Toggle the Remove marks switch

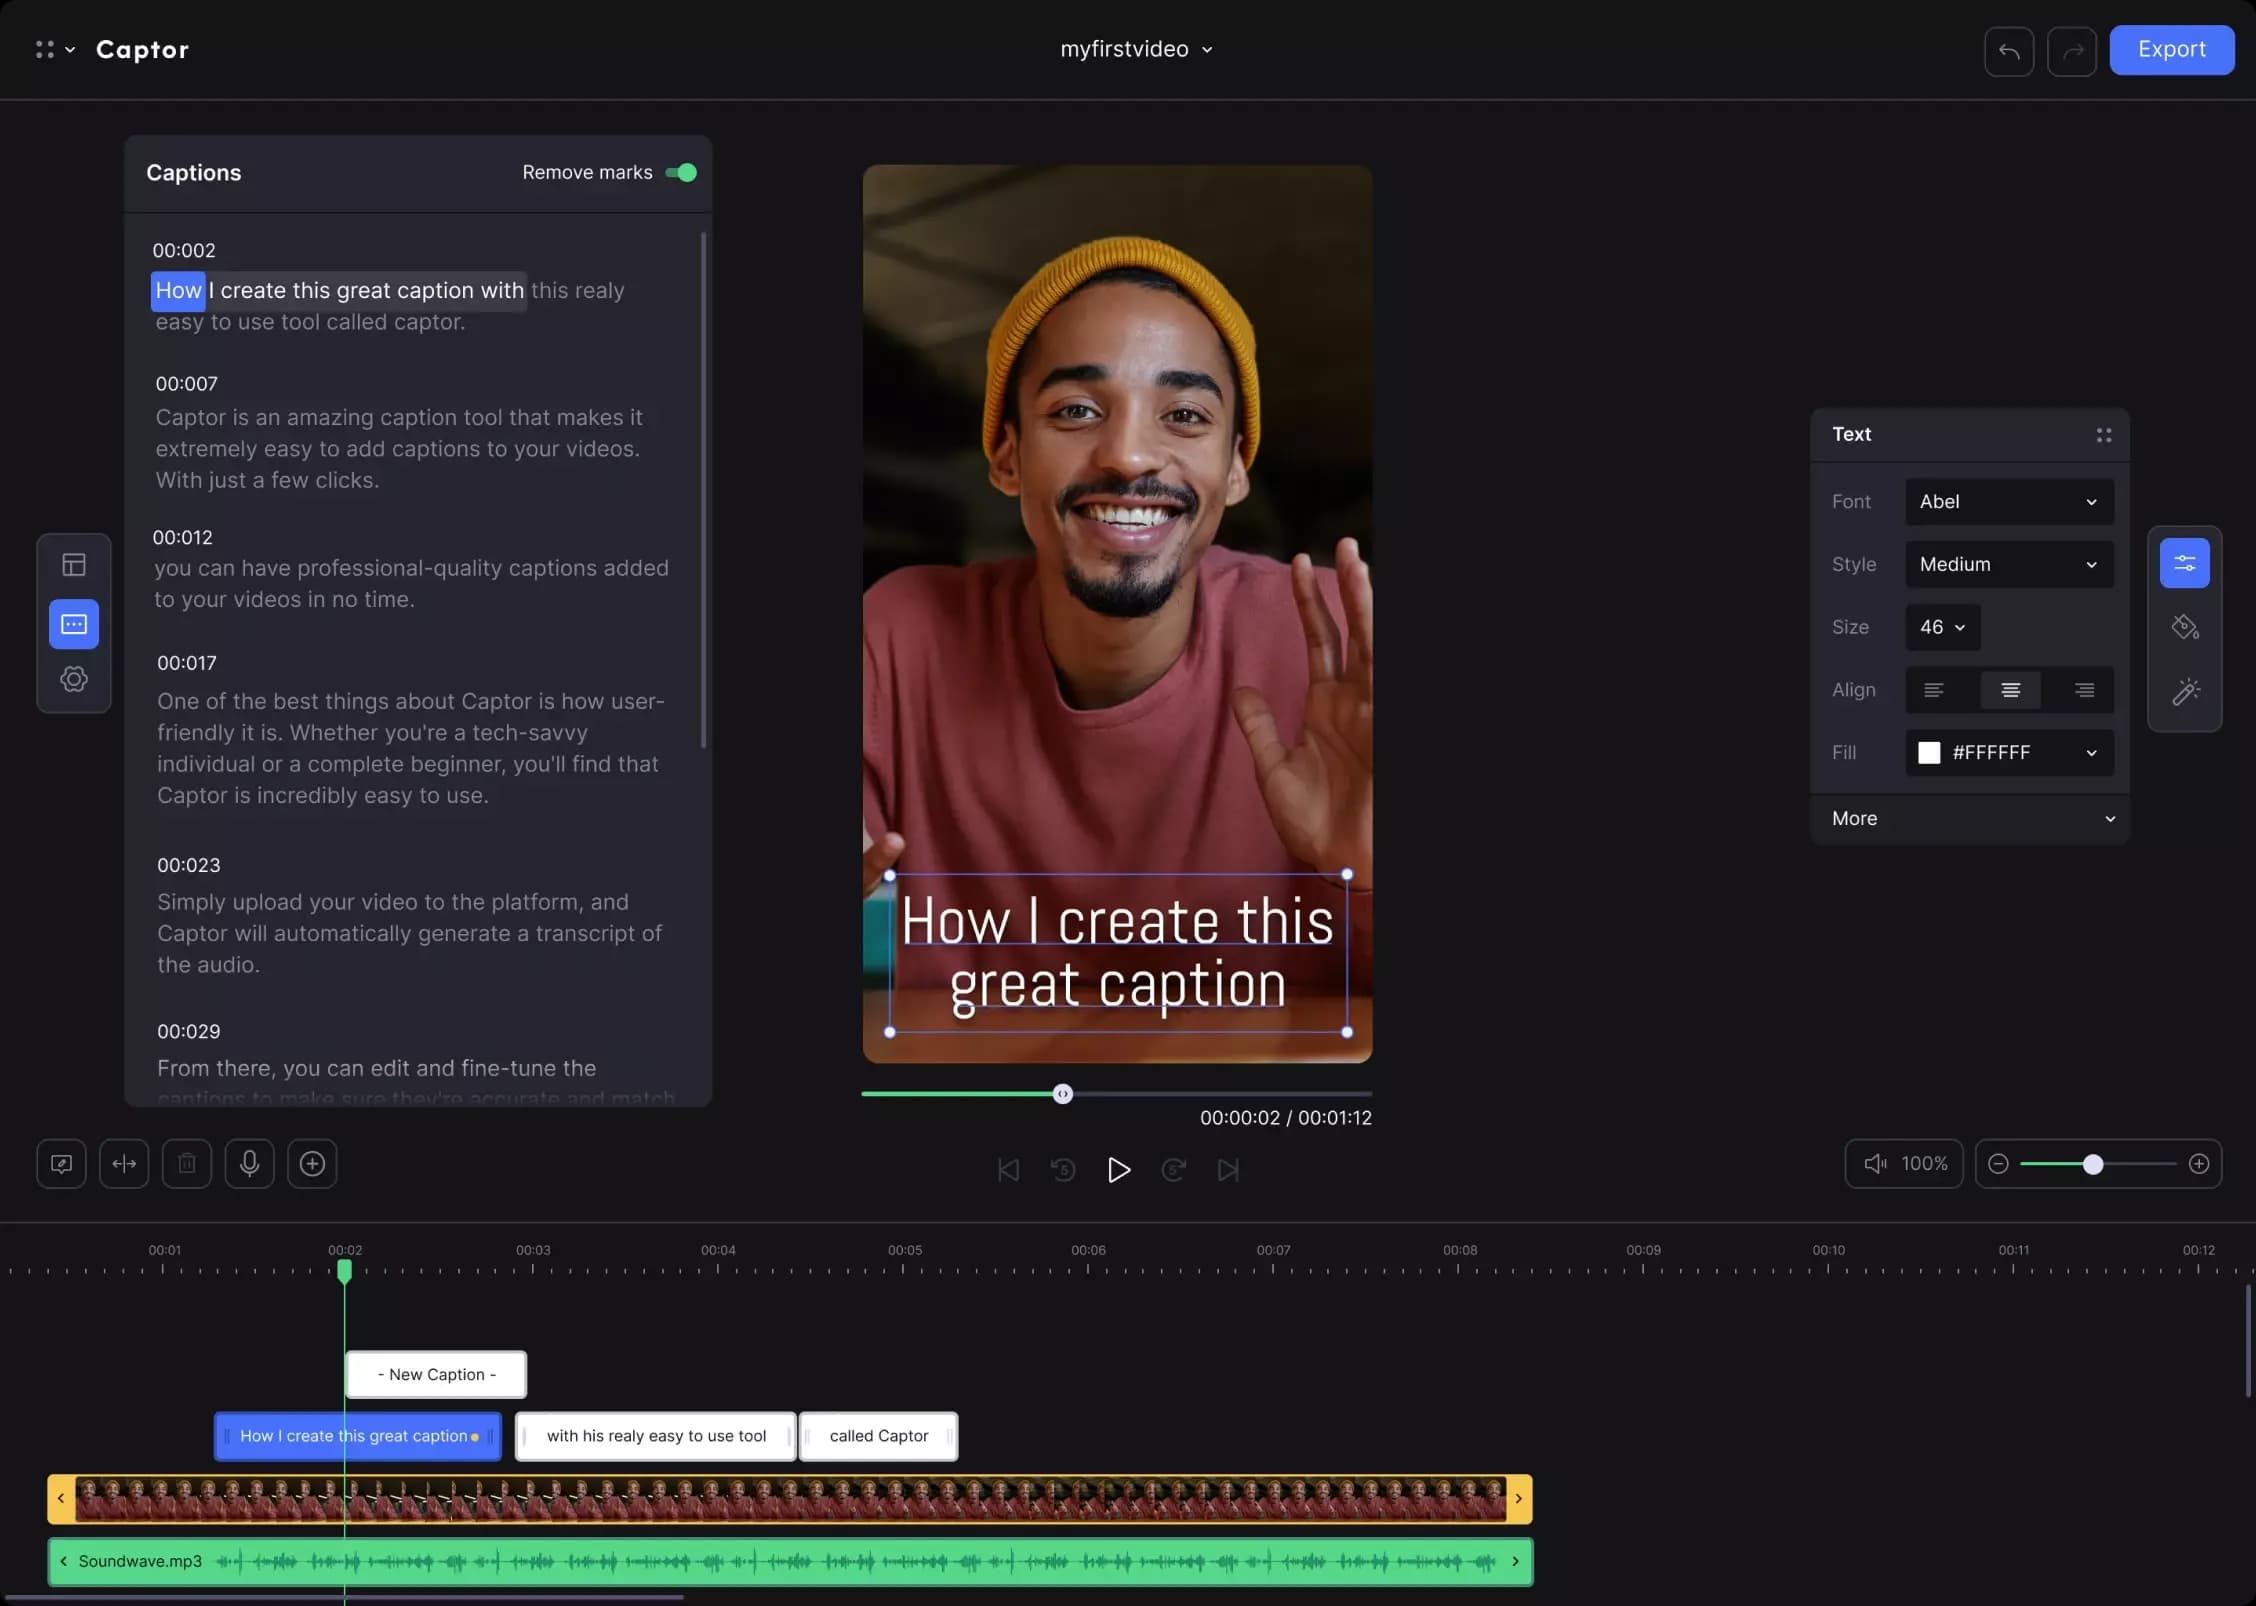coord(681,172)
